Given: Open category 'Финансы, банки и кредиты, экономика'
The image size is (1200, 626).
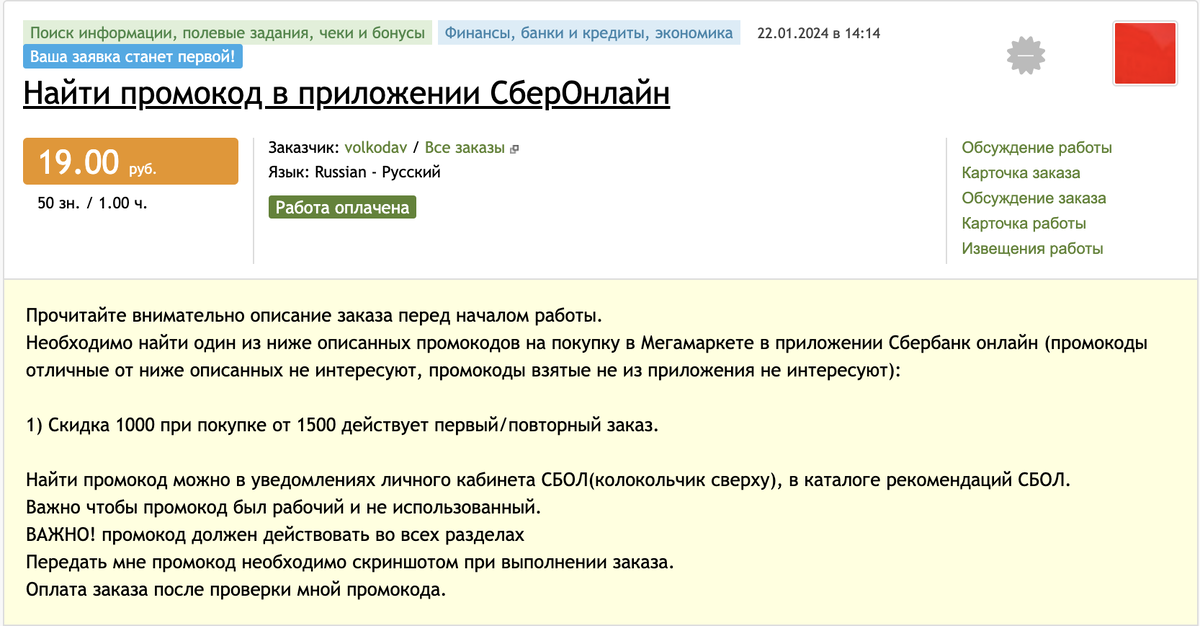Looking at the screenshot, I should (x=589, y=33).
